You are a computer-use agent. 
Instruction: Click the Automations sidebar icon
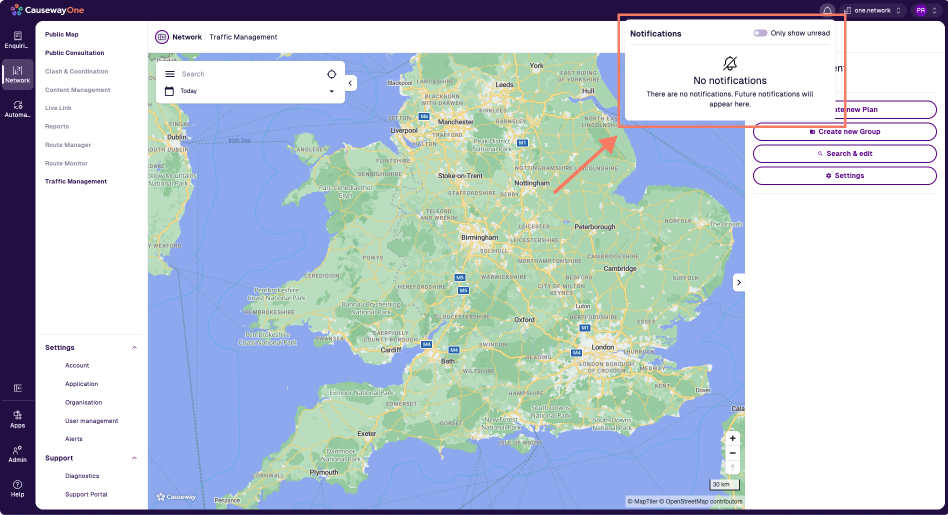[17, 108]
